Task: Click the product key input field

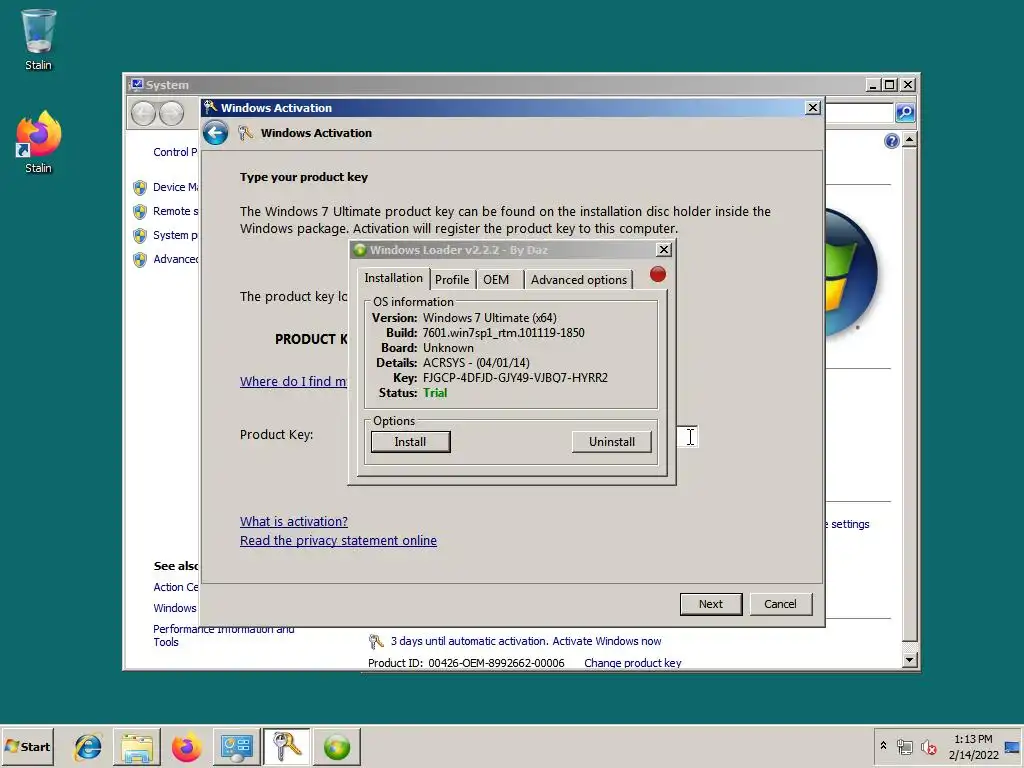Action: [x=687, y=436]
